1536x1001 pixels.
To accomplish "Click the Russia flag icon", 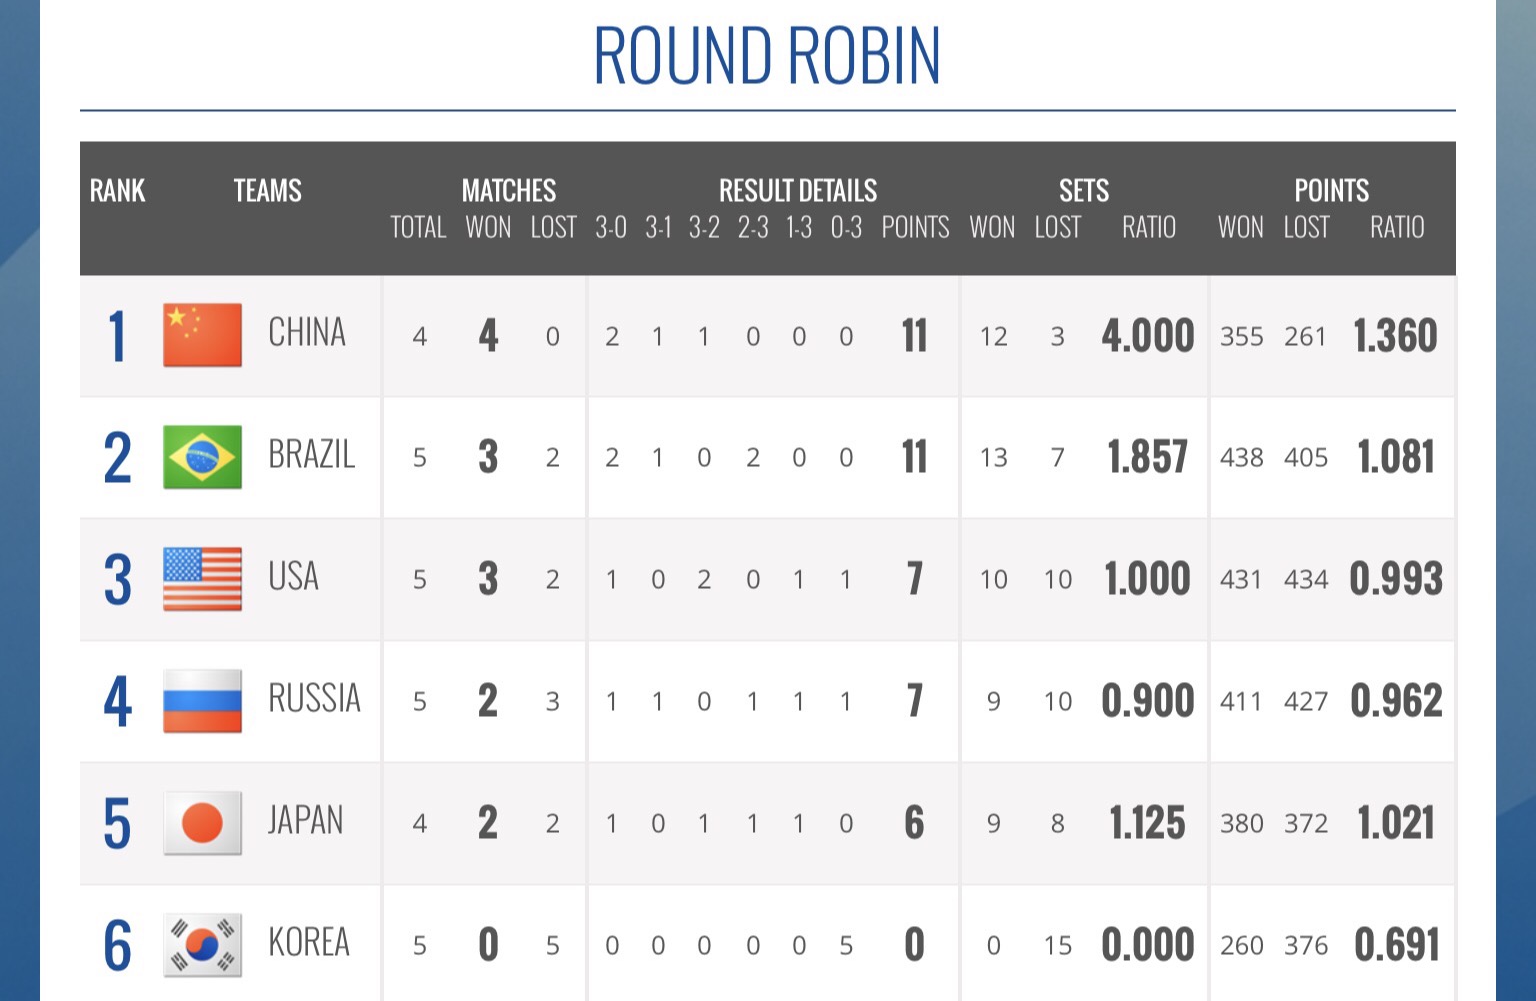I will point(202,701).
